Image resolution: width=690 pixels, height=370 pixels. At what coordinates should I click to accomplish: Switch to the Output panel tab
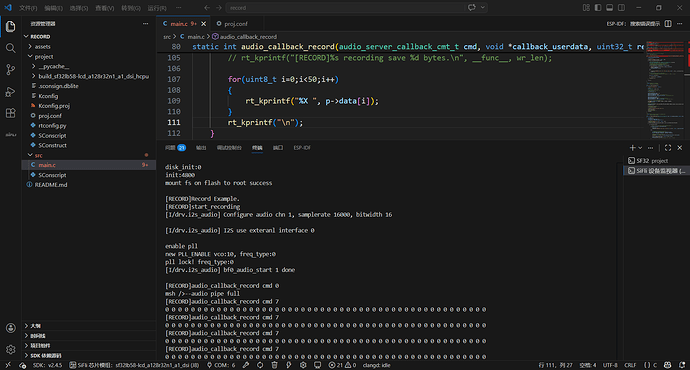point(201,148)
